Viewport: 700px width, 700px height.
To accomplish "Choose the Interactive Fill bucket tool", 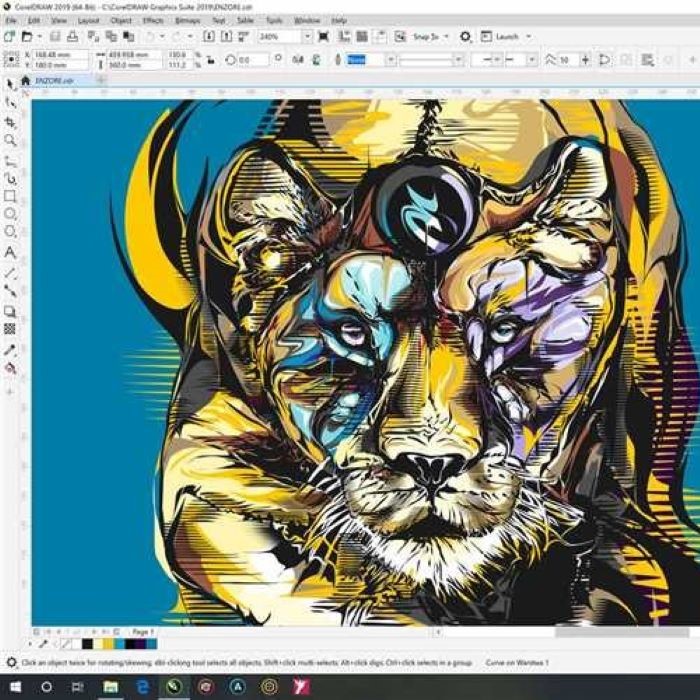I will coord(10,368).
